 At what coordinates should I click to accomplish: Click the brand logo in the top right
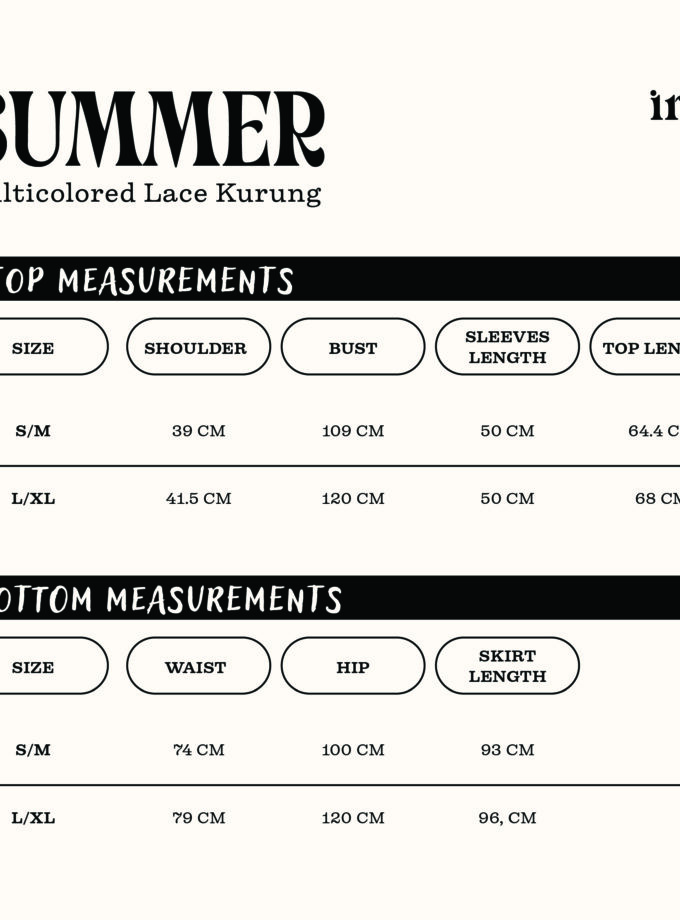click(x=664, y=106)
